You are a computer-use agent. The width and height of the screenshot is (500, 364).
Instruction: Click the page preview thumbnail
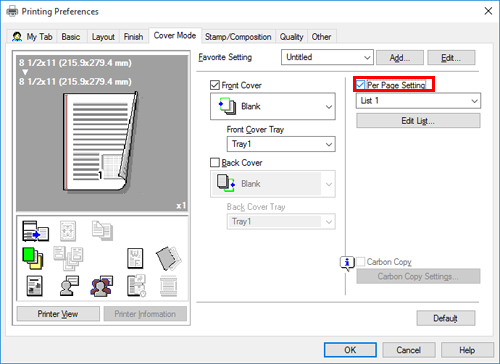(x=102, y=133)
